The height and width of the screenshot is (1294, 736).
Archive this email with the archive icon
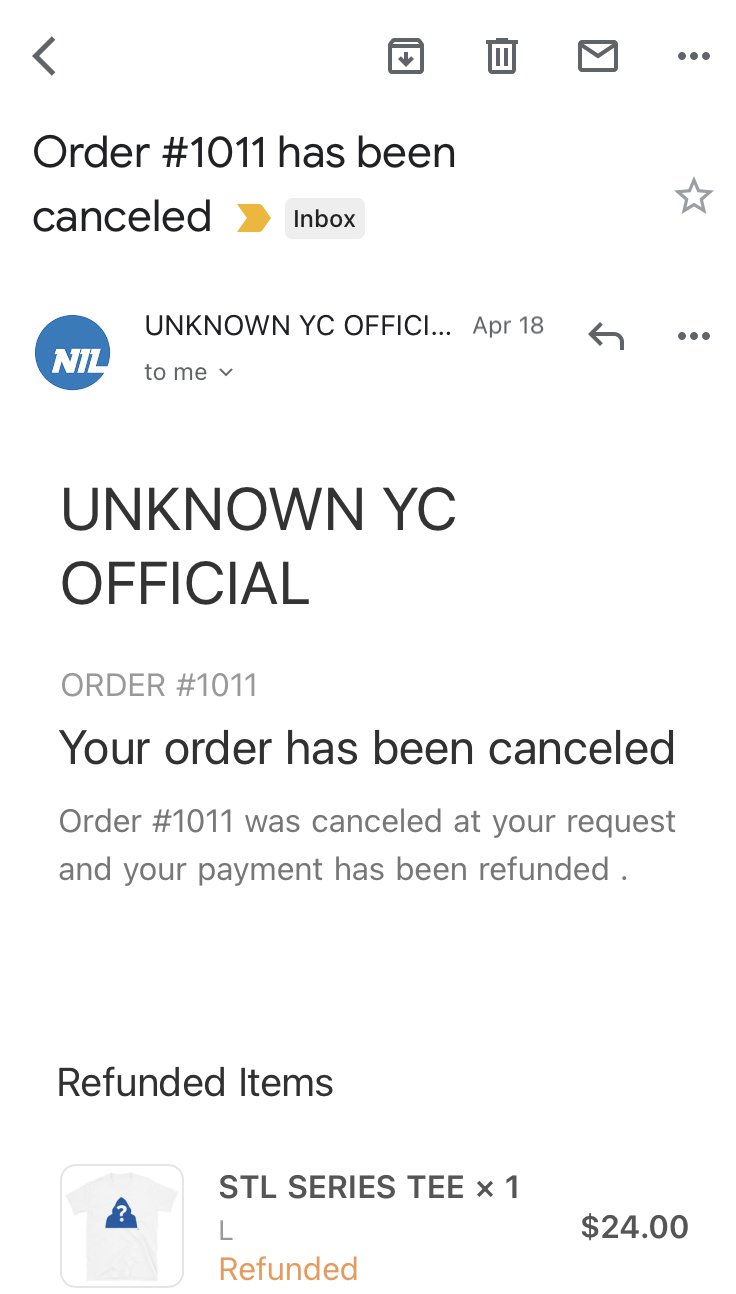tap(406, 56)
